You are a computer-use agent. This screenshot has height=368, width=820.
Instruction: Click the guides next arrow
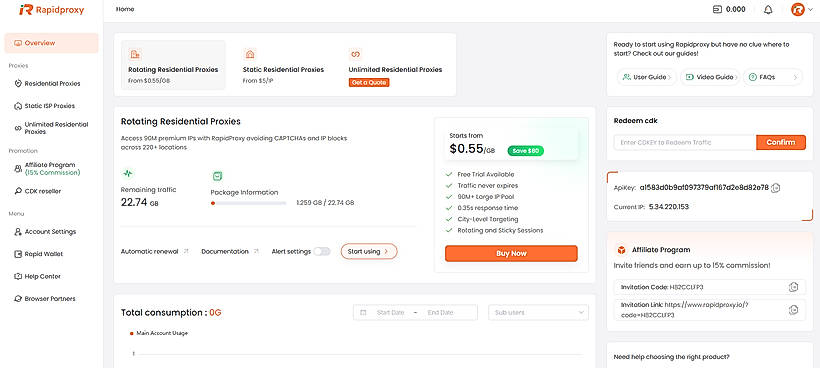[795, 77]
